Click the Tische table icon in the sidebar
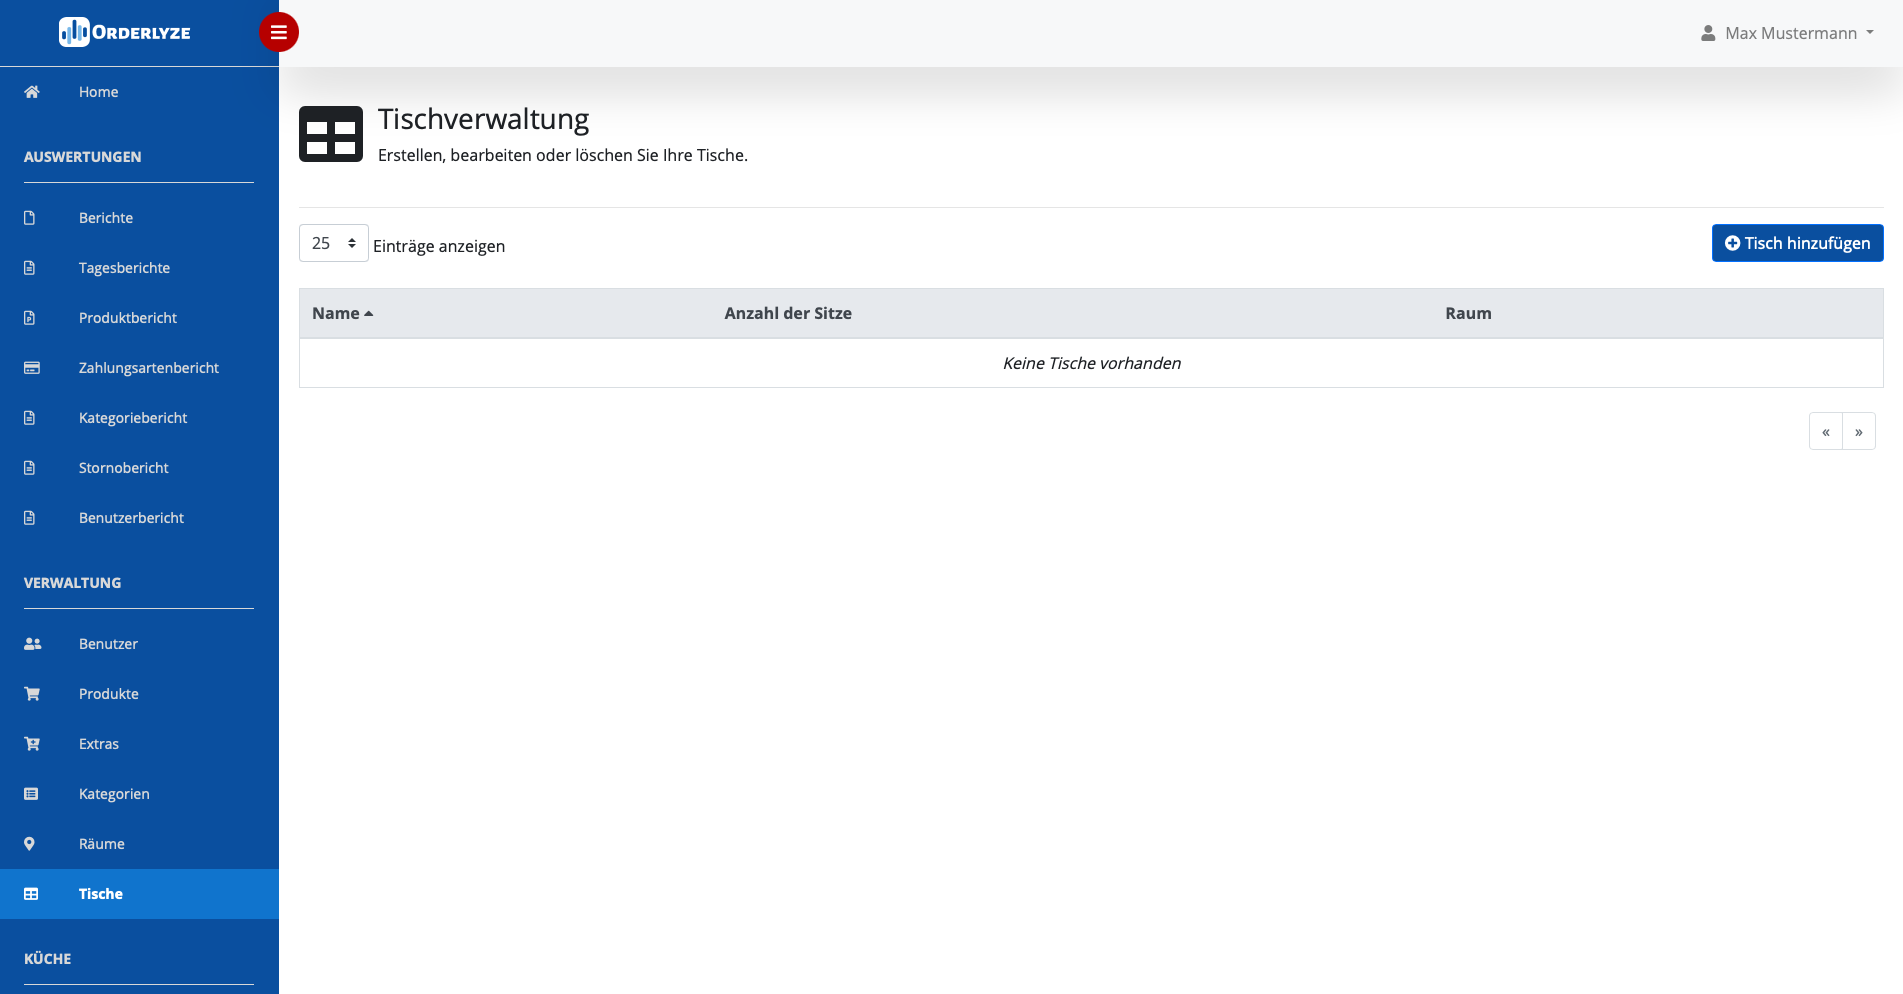The image size is (1903, 994). [31, 894]
